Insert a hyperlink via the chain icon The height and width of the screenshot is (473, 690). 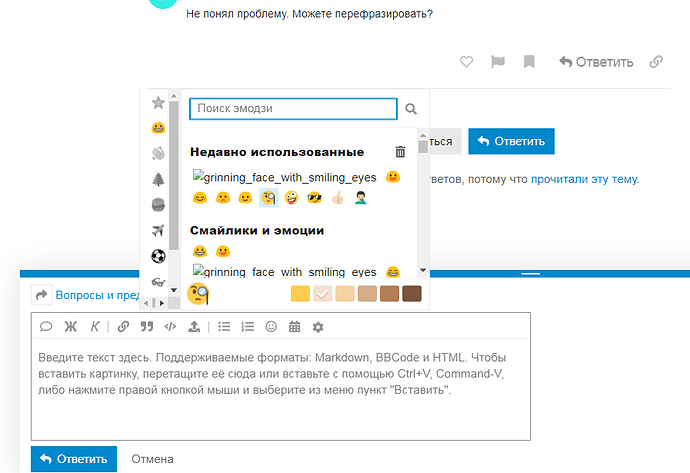(123, 326)
